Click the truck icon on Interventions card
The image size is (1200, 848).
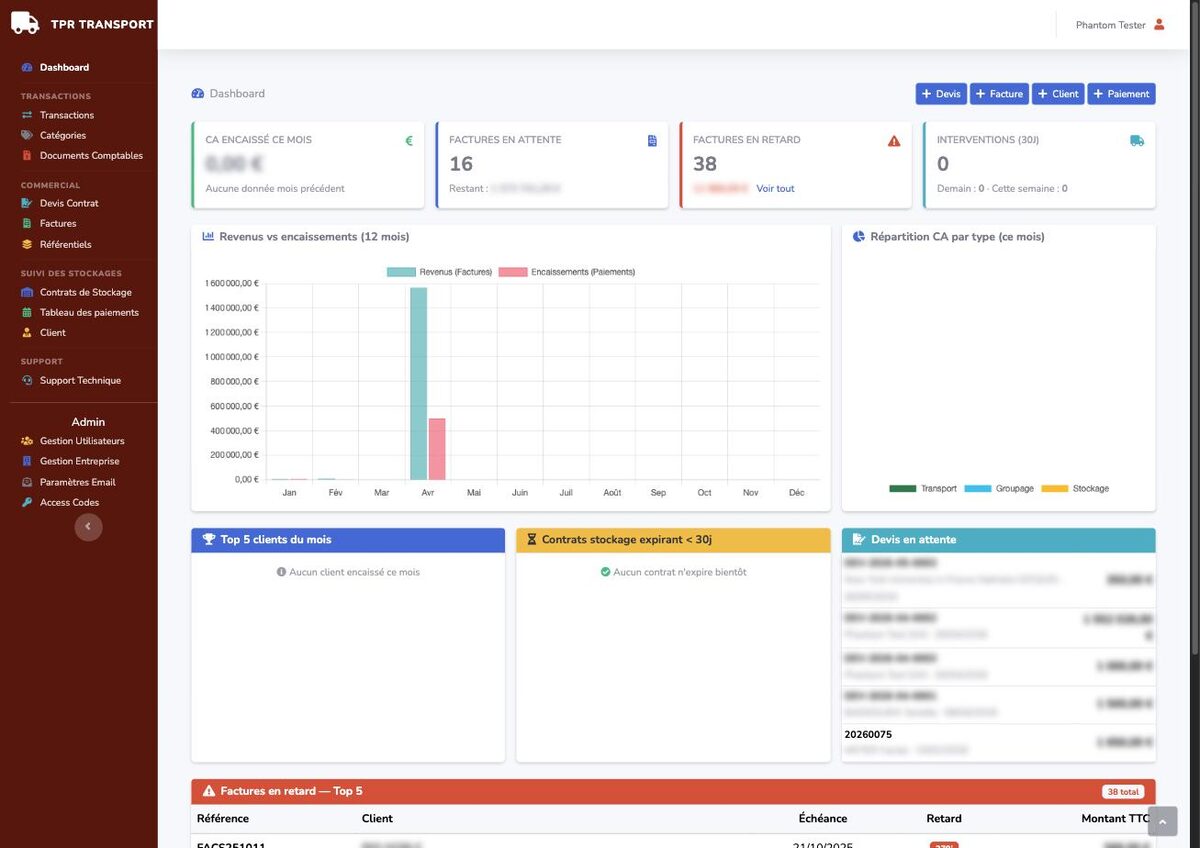(x=1137, y=141)
